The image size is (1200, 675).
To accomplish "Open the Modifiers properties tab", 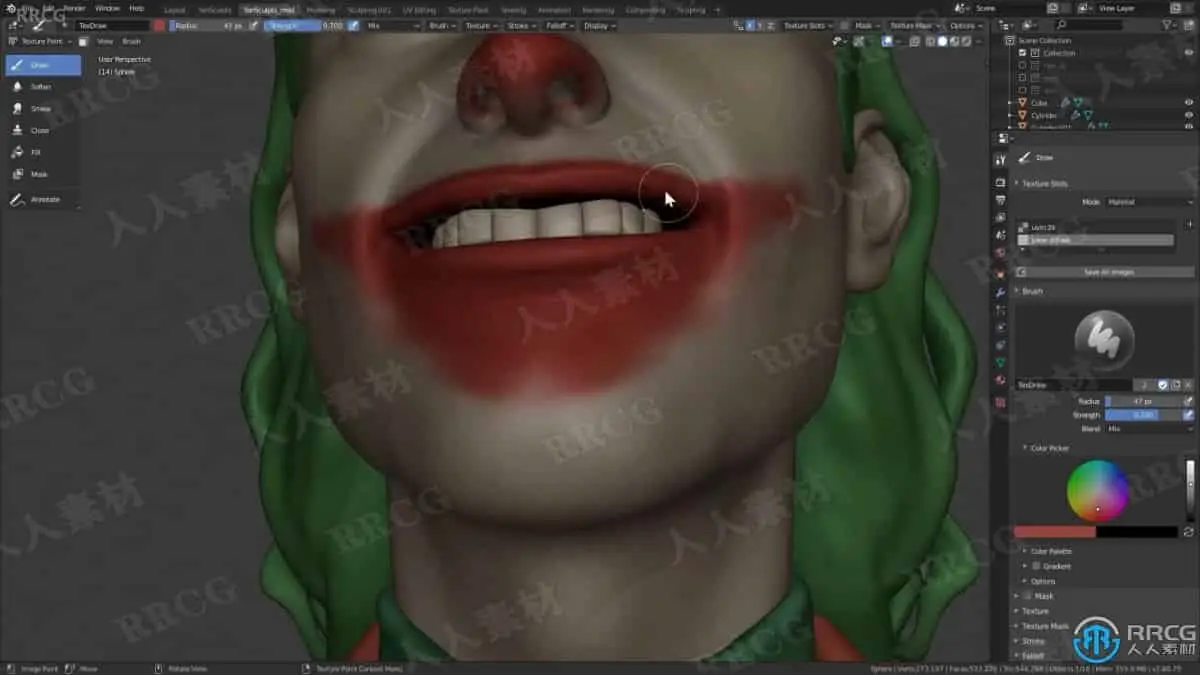I will tap(1000, 292).
